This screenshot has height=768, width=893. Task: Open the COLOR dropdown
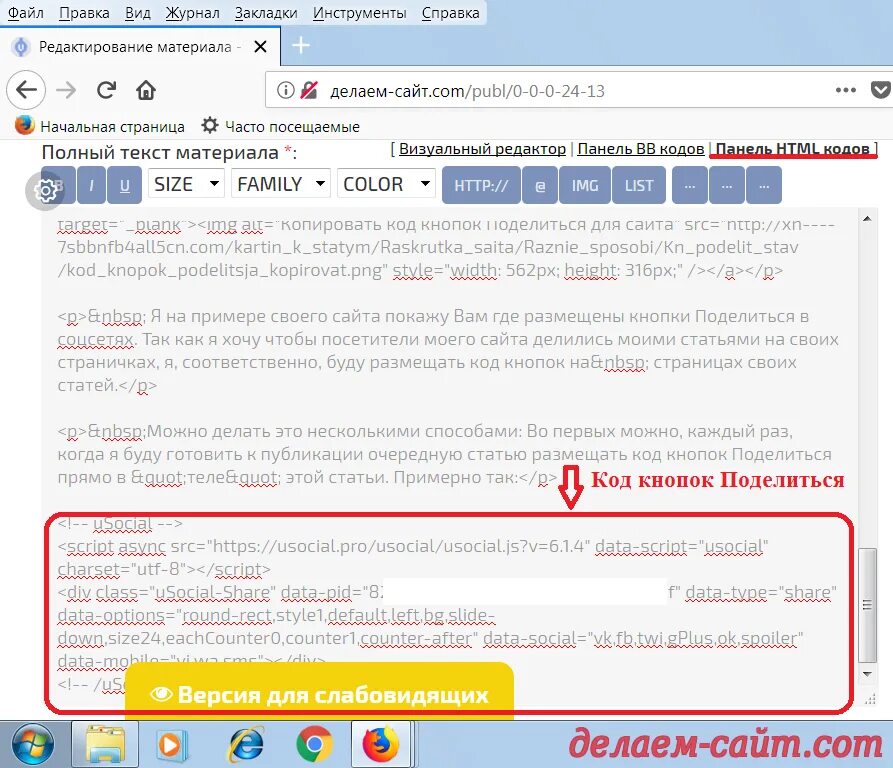click(x=387, y=183)
